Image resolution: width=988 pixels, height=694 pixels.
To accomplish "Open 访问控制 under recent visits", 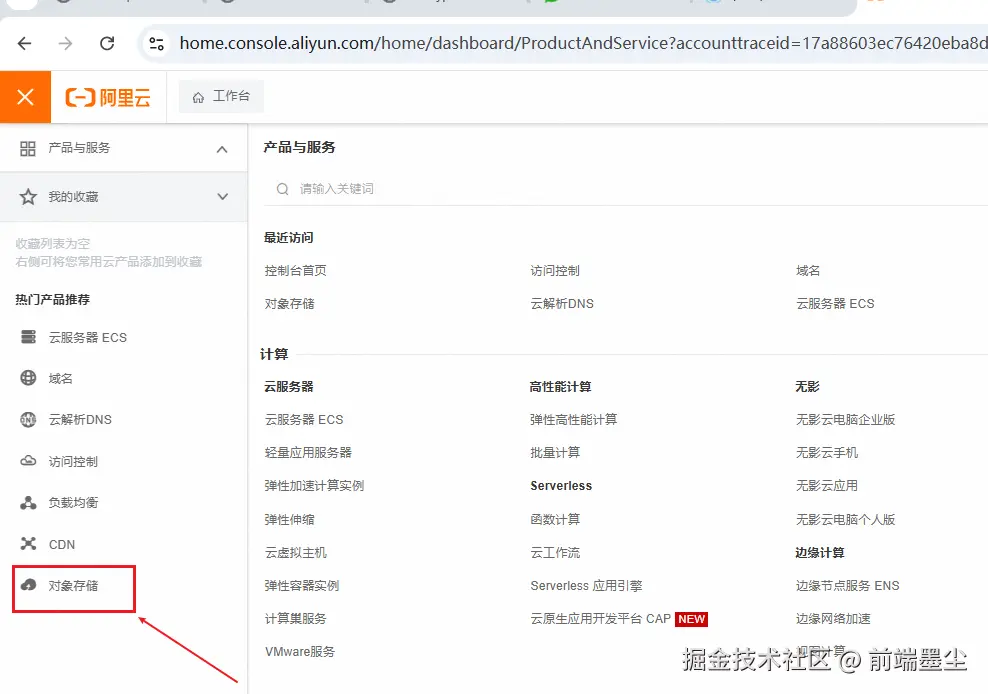I will 554,270.
